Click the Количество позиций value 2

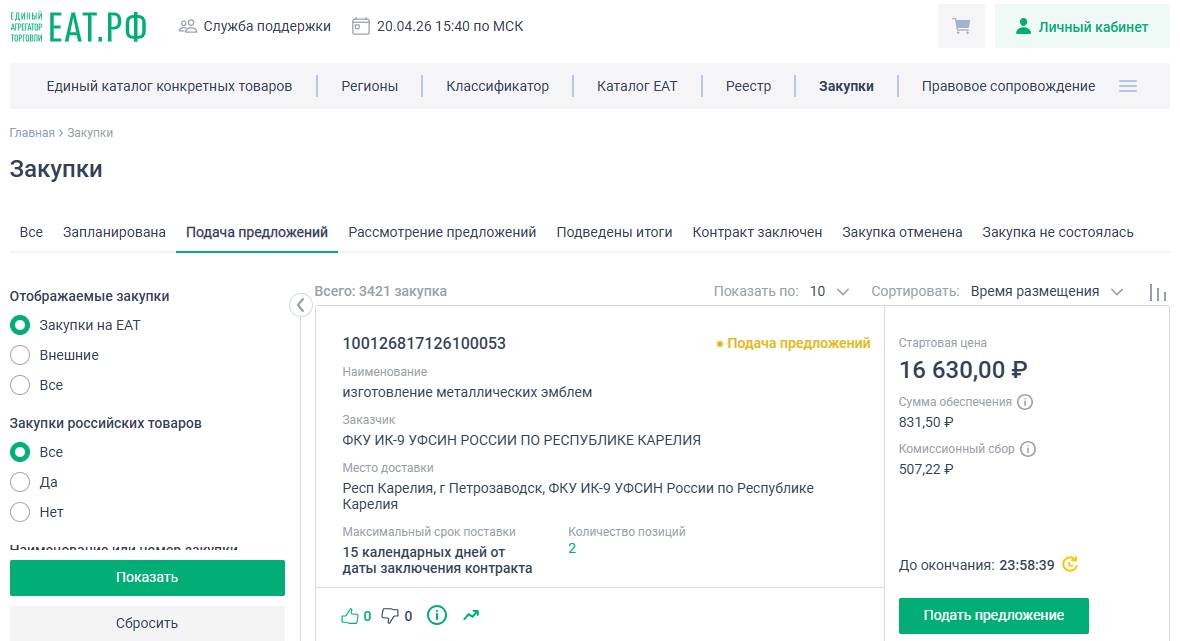point(572,548)
